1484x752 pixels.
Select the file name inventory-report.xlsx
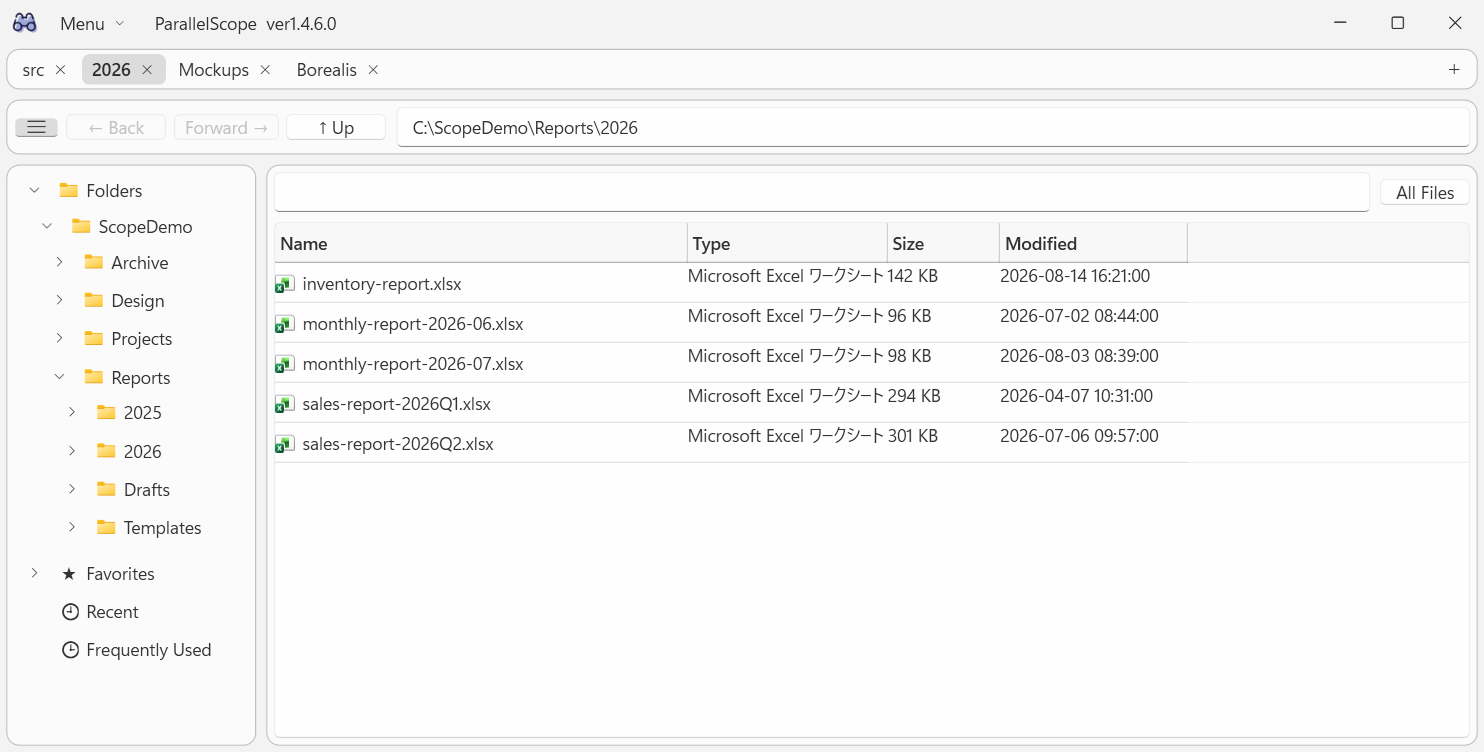coord(382,284)
